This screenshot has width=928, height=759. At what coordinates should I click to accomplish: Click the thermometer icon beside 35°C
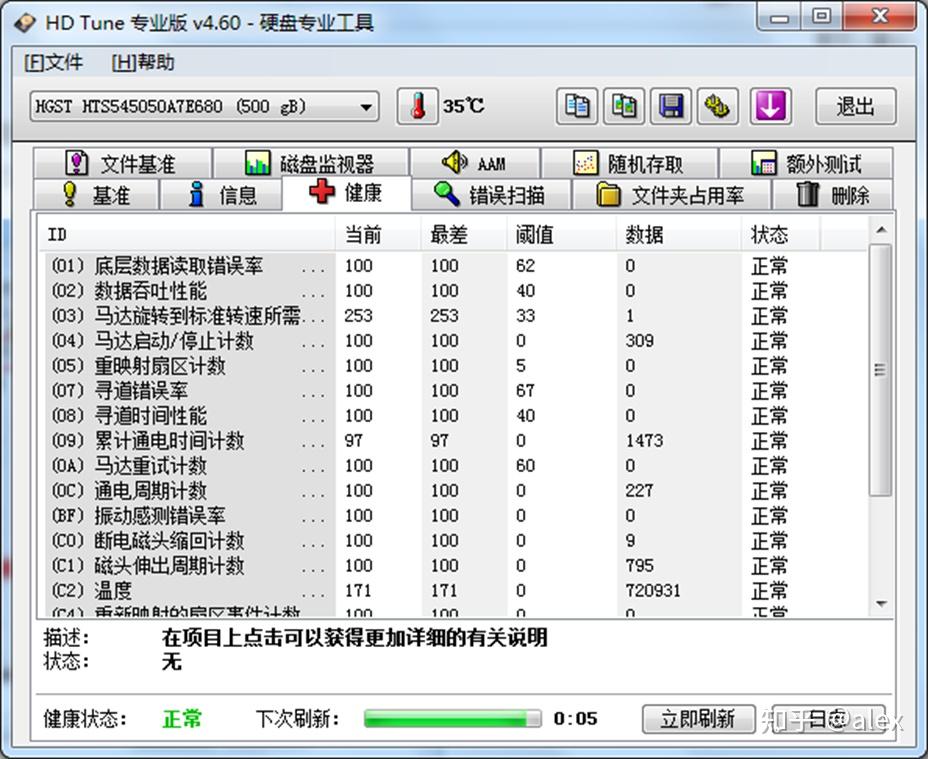coord(418,104)
